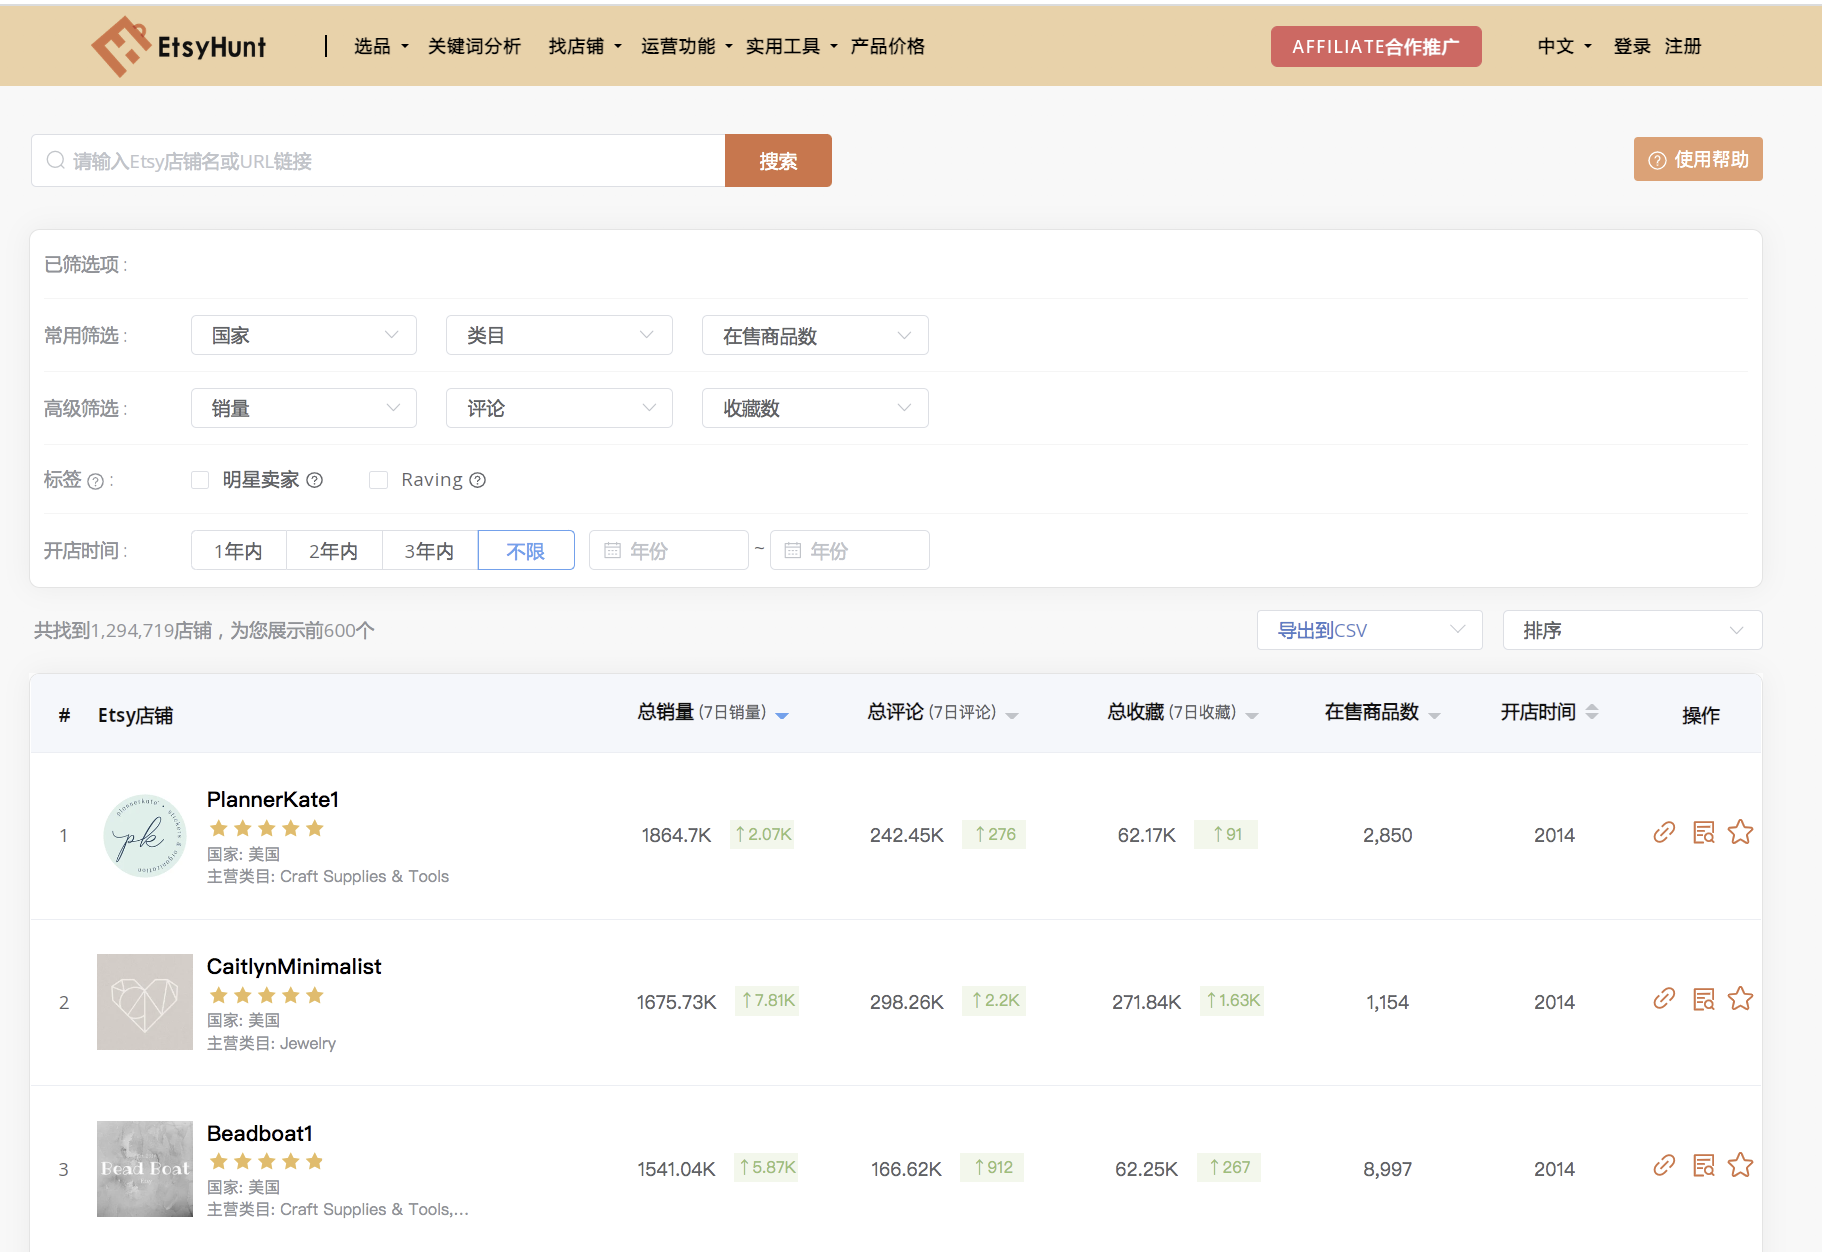Select 不限 opening time
Viewport: 1822px width, 1252px height.
click(526, 550)
